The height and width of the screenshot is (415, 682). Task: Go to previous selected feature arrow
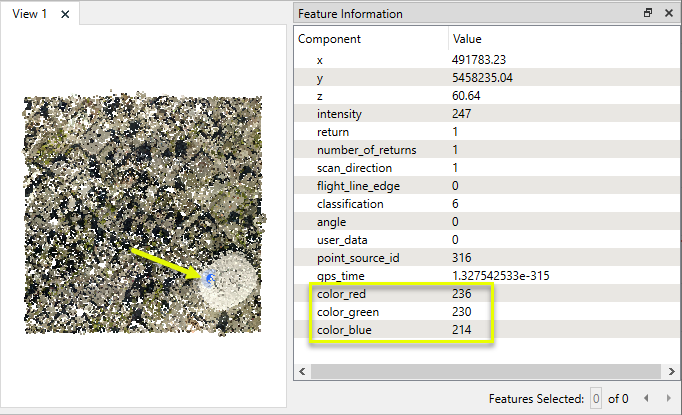click(646, 398)
